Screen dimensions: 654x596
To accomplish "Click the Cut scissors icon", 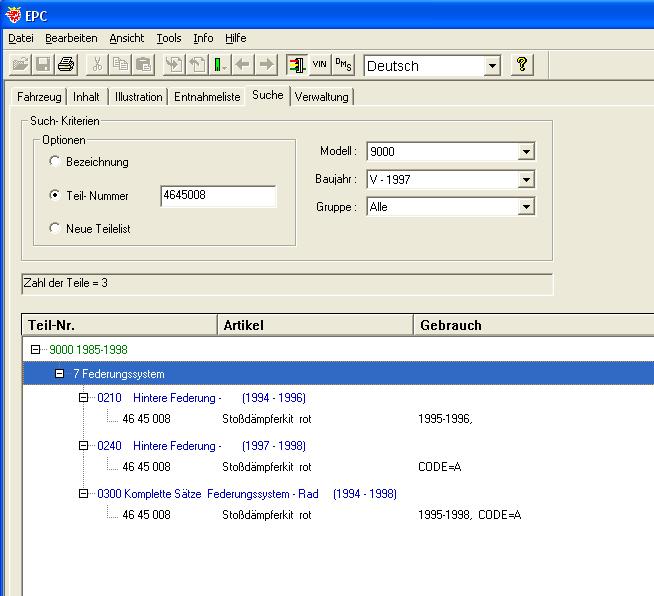I will pos(97,65).
